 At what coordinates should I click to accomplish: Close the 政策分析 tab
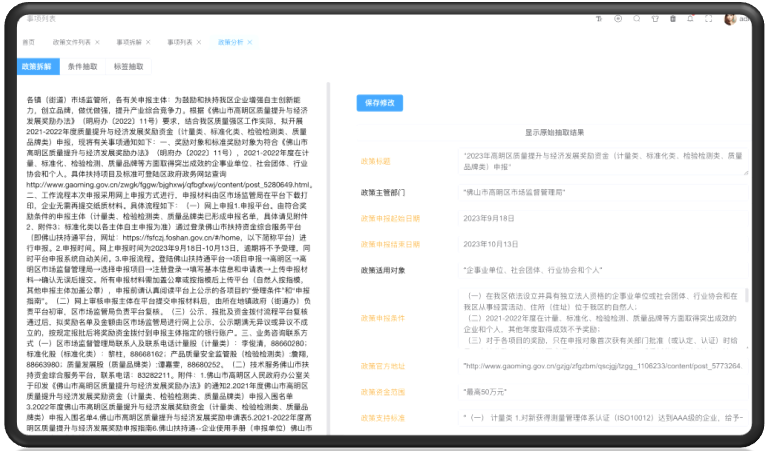[x=250, y=42]
